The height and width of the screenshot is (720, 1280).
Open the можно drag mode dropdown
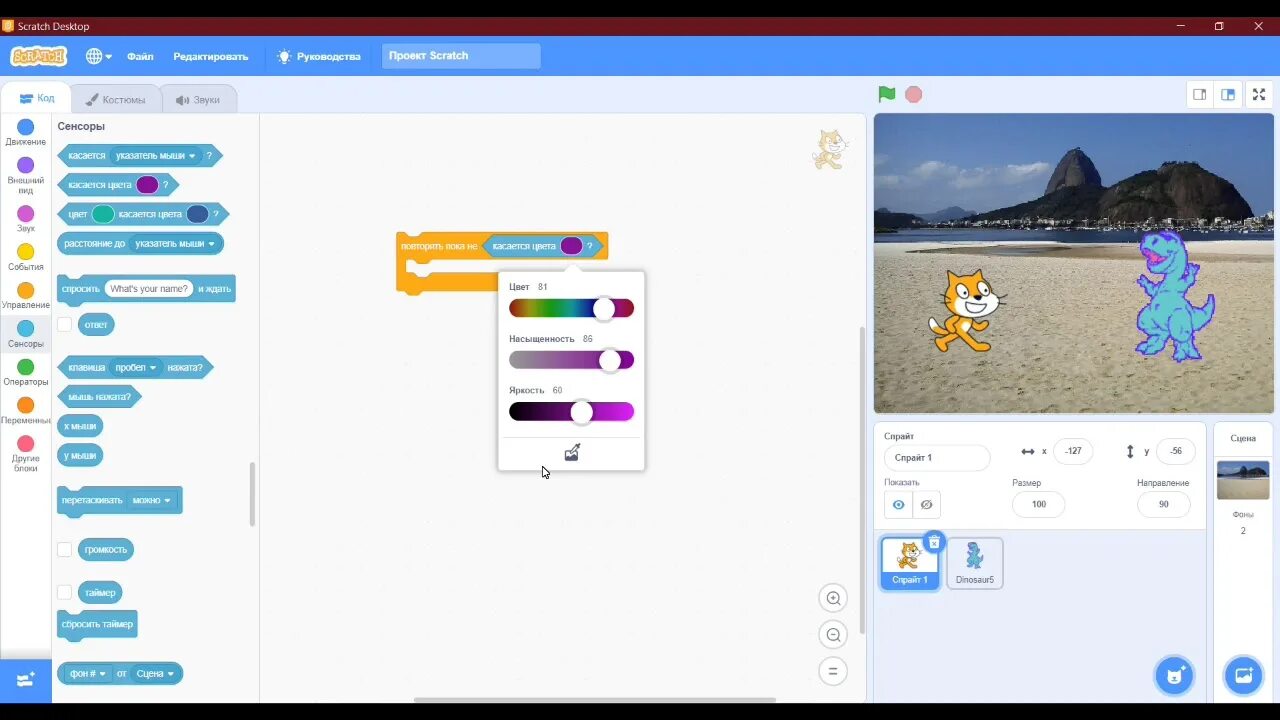point(151,500)
